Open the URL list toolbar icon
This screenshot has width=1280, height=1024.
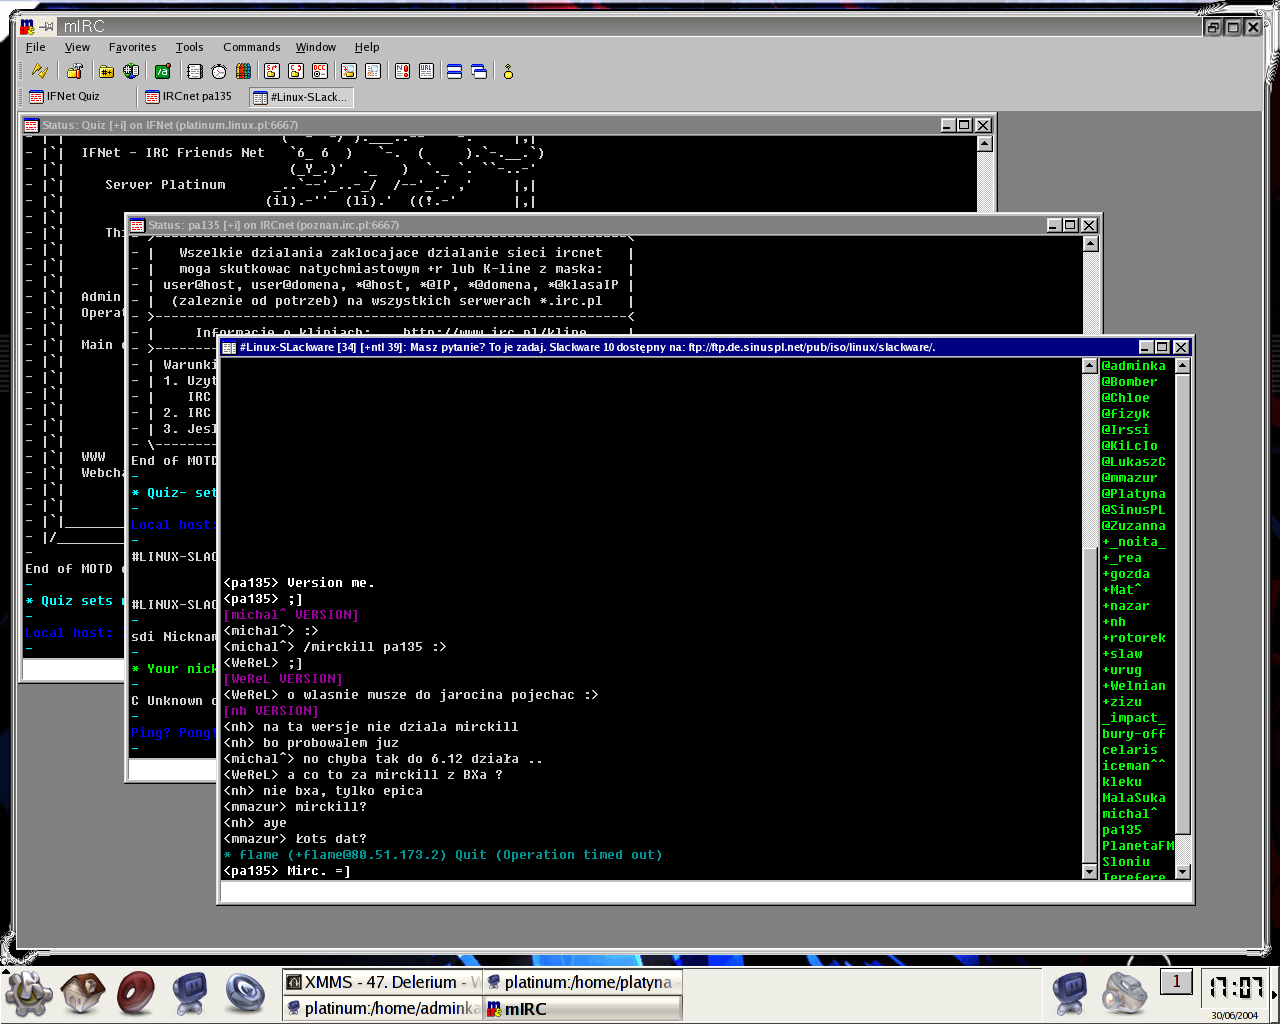(x=426, y=71)
